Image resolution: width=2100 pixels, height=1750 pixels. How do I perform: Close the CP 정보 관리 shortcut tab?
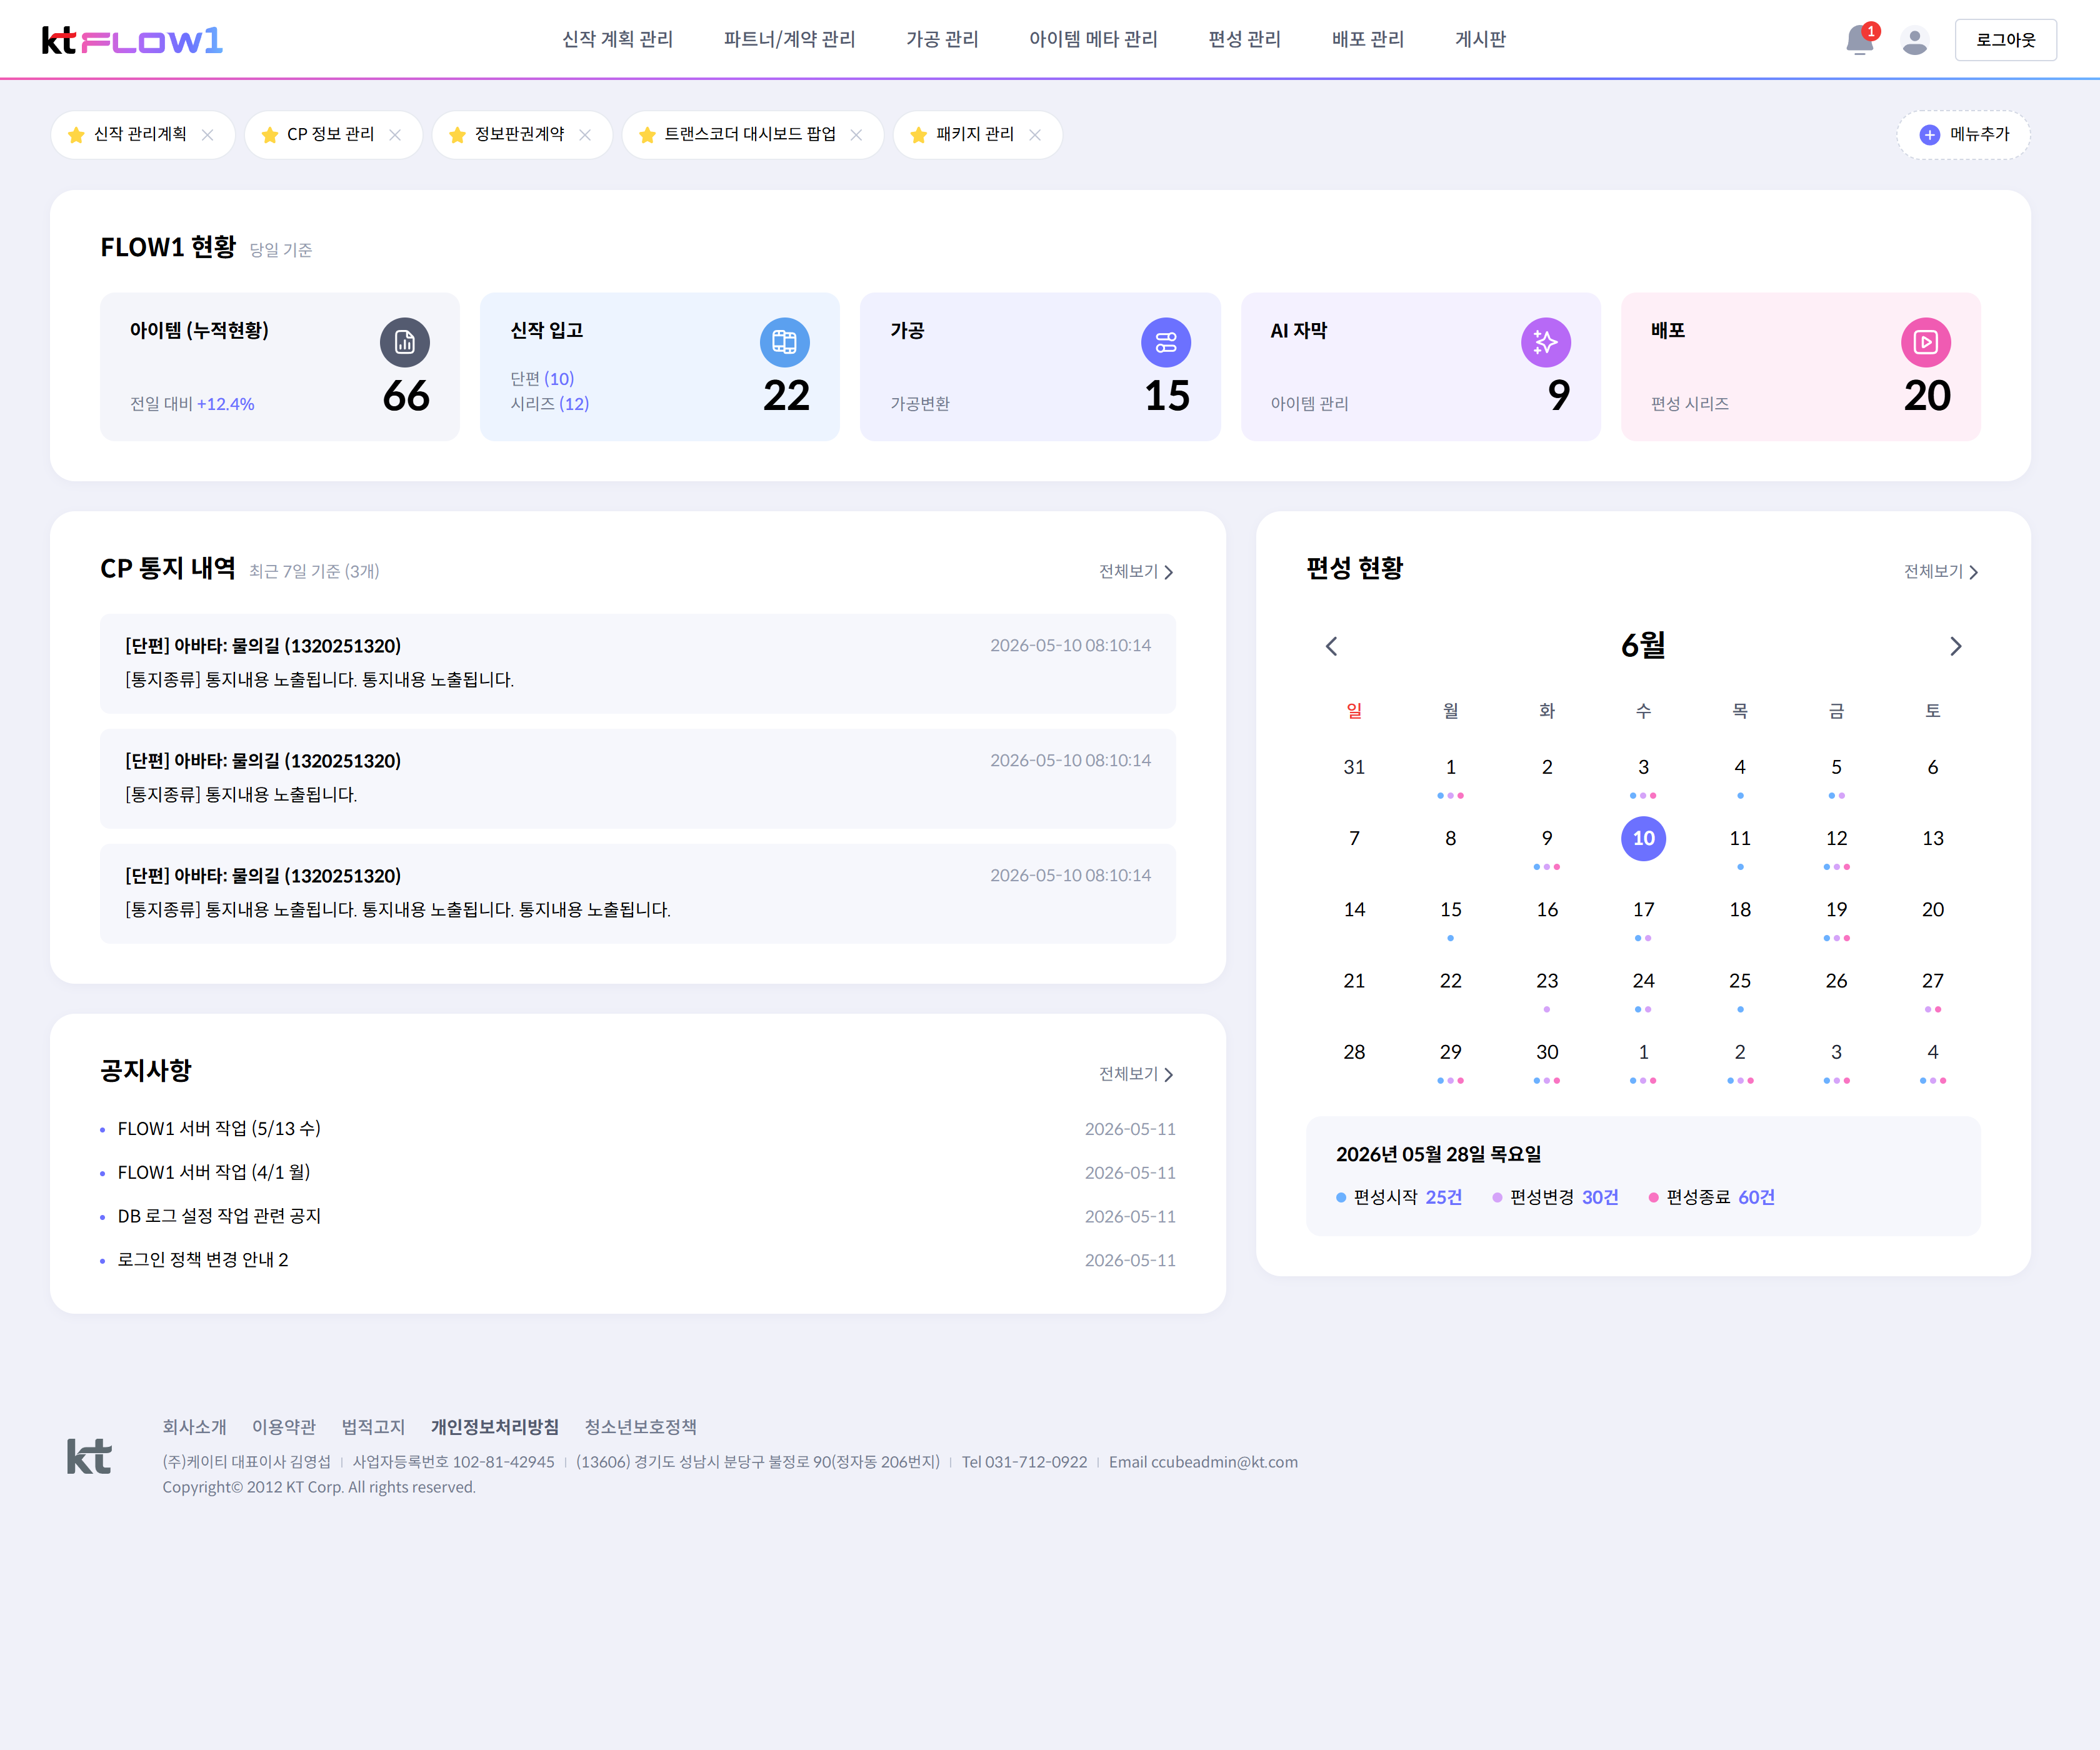tap(395, 135)
